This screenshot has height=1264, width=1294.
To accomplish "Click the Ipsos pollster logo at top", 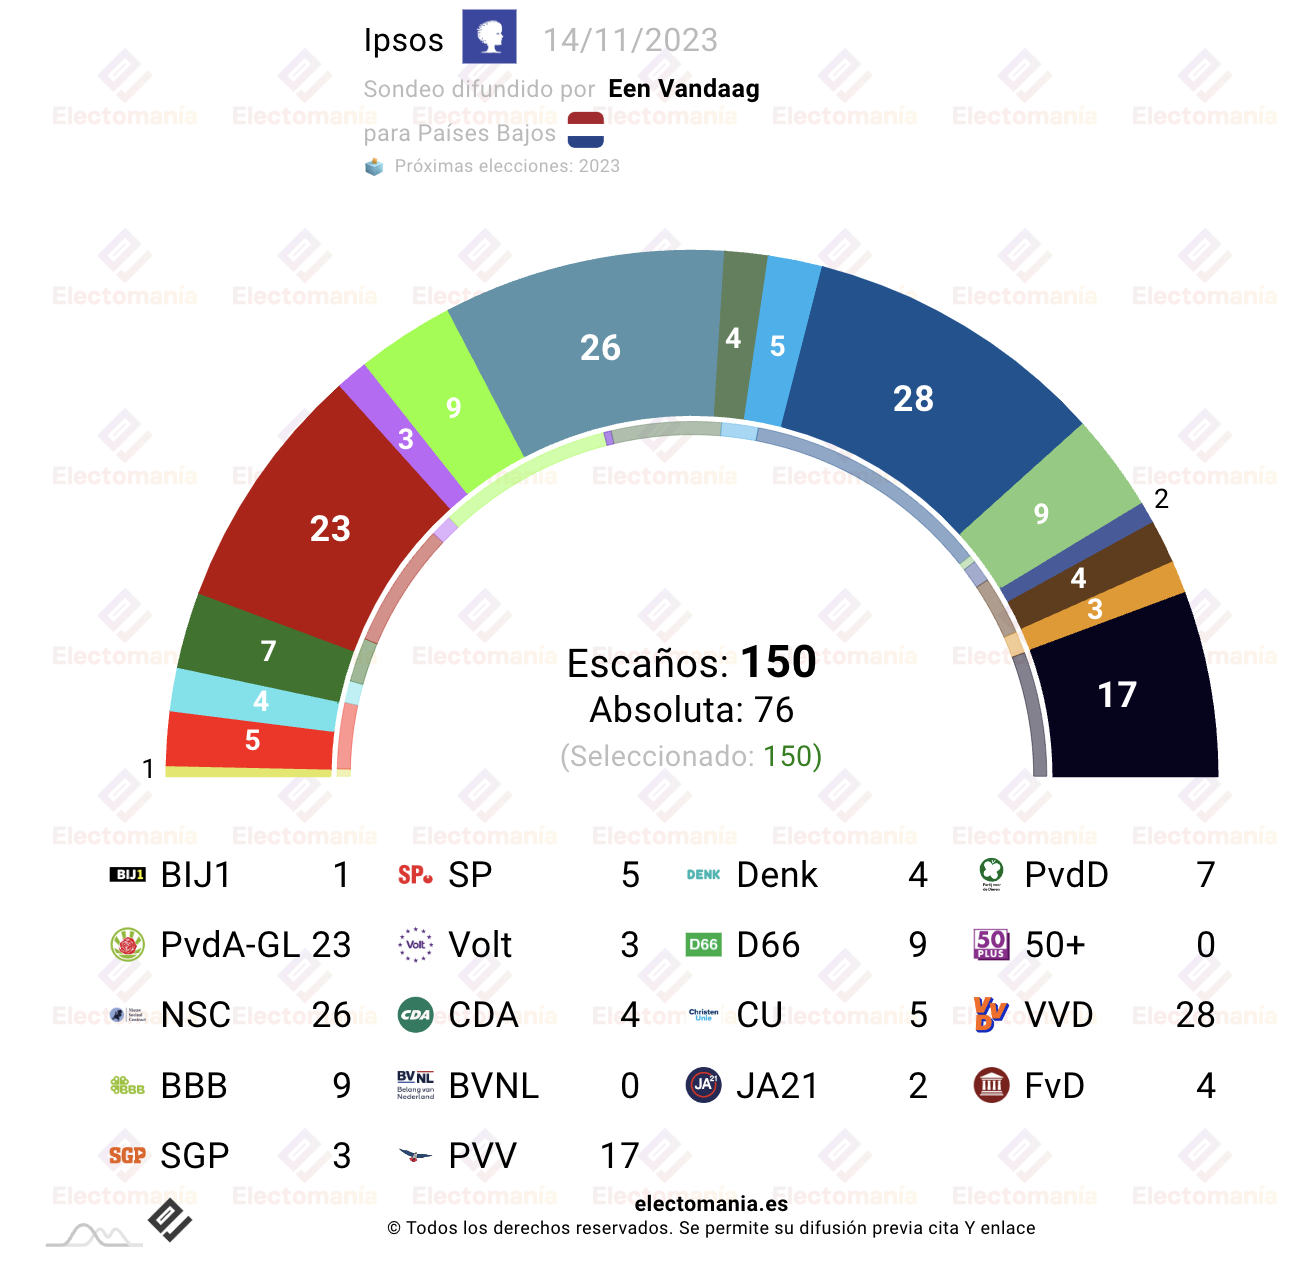I will (x=489, y=37).
